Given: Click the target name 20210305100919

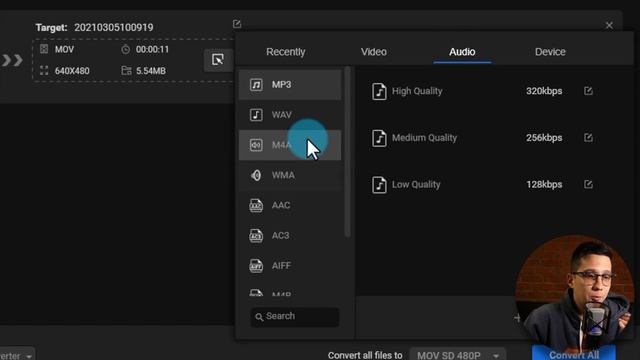Looking at the screenshot, I should tap(113, 27).
